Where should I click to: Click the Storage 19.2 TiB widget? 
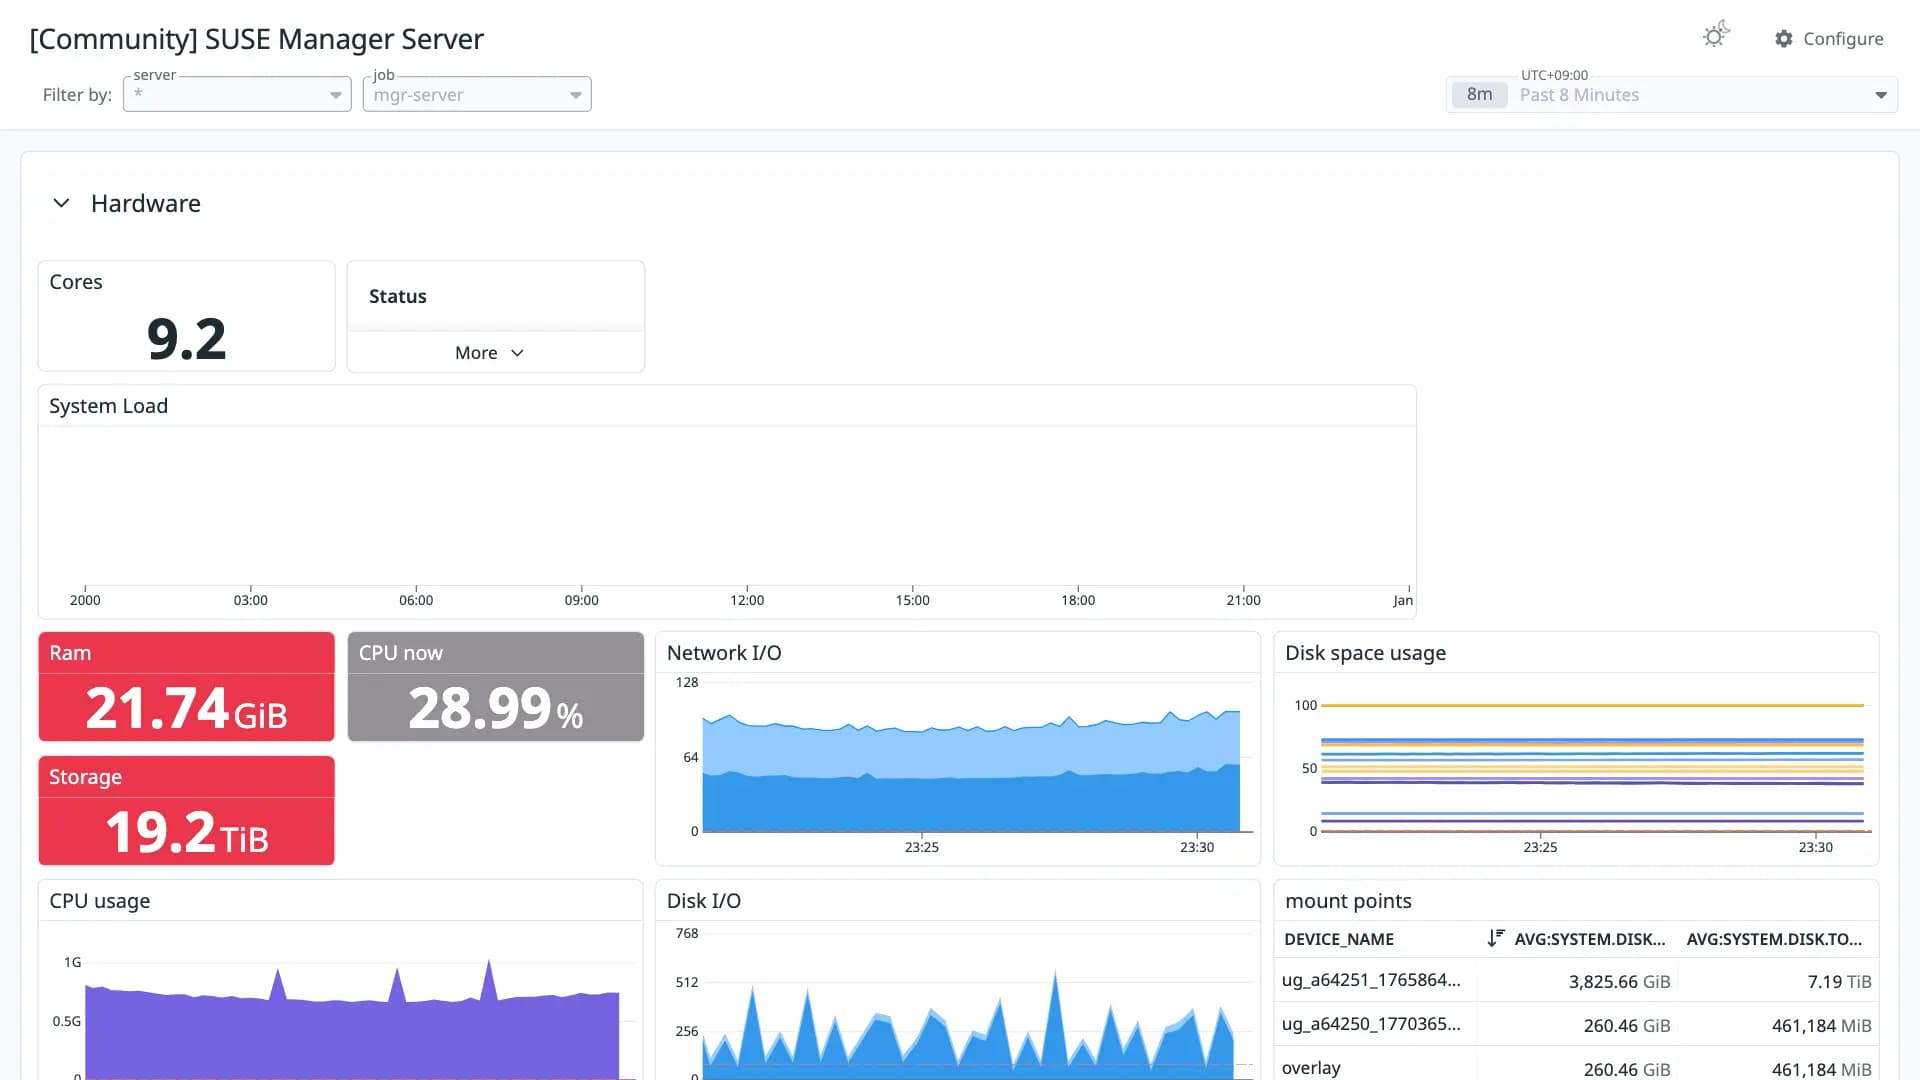point(186,810)
